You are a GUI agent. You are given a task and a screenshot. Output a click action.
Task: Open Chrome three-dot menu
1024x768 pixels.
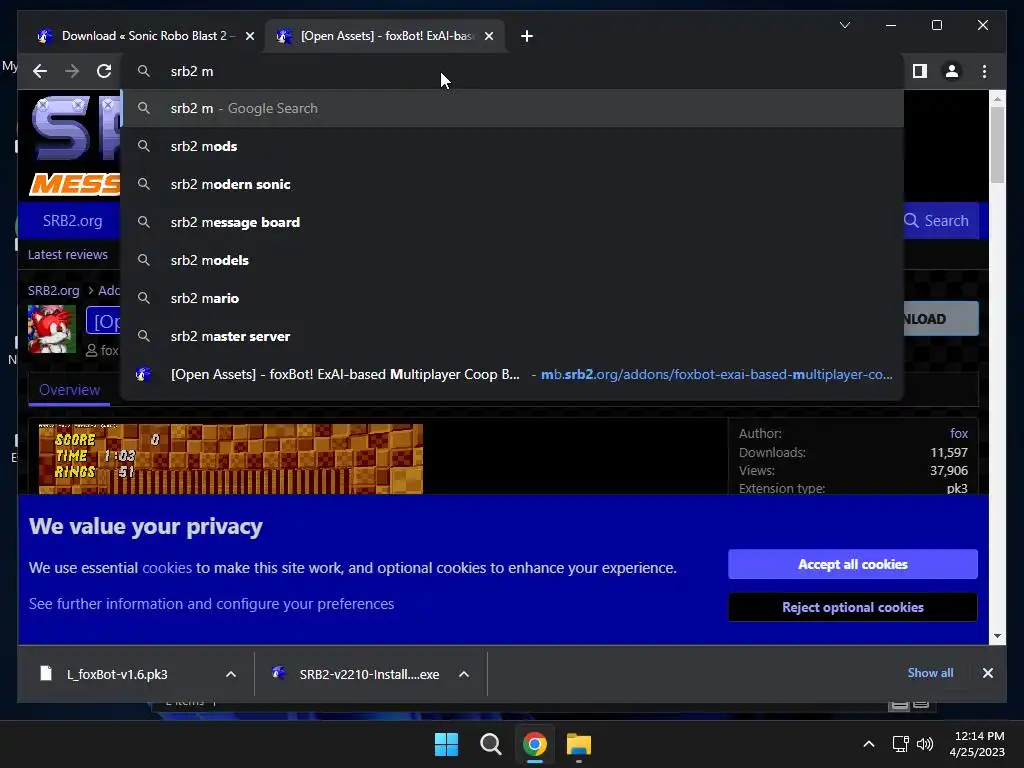point(984,71)
